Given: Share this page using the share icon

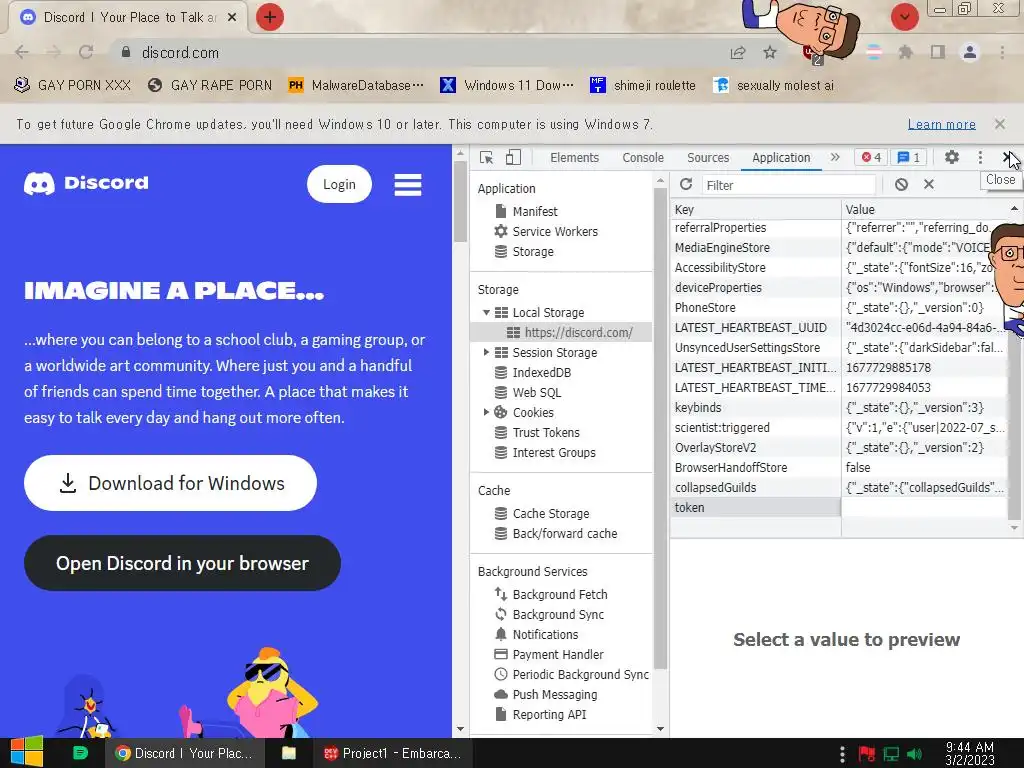Looking at the screenshot, I should 738,52.
